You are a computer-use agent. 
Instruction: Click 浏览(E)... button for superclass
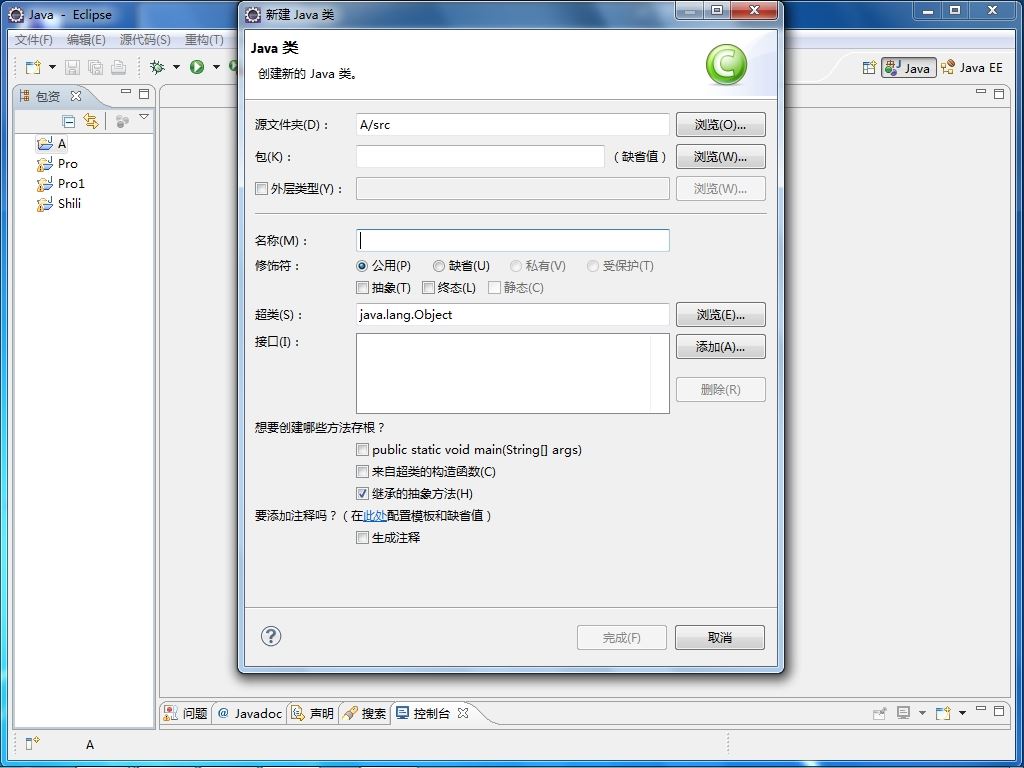pyautogui.click(x=720, y=315)
